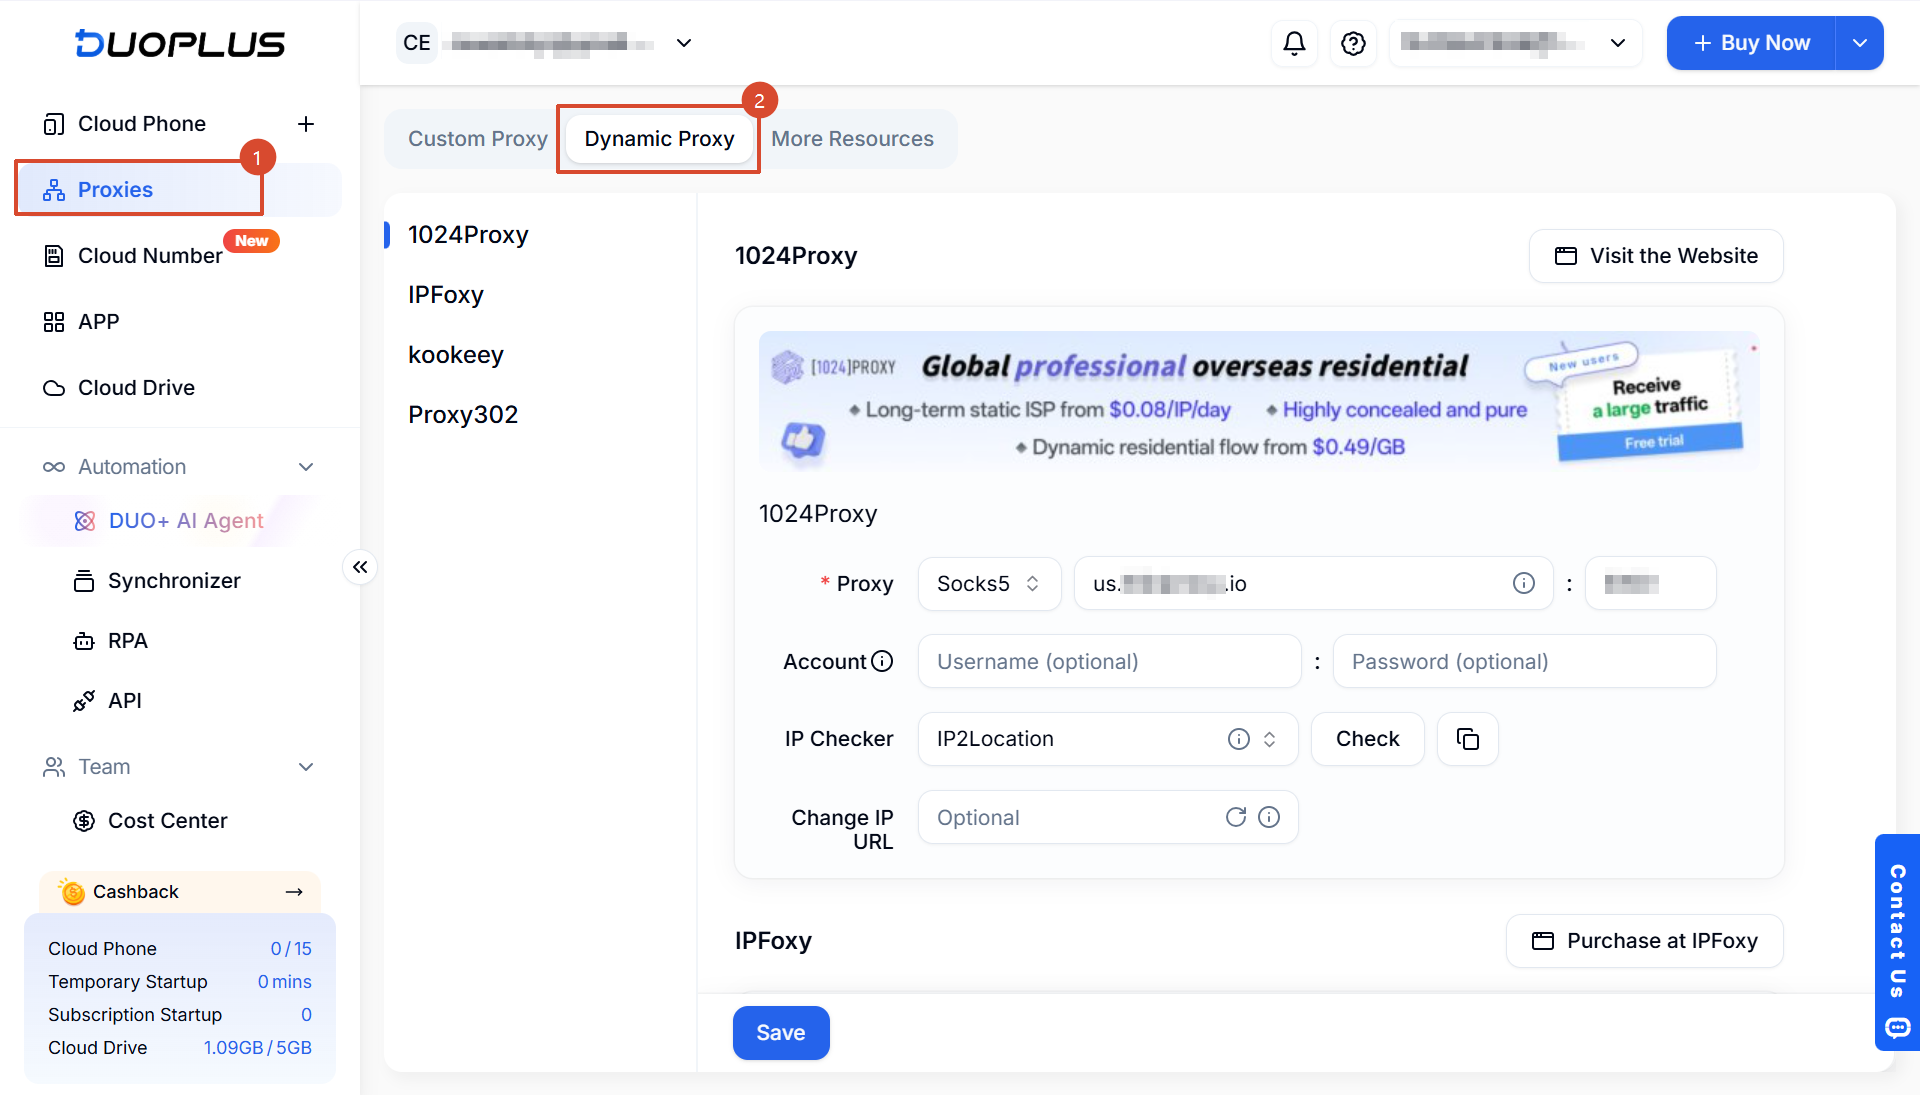
Task: Open notifications bell icon
Action: (x=1294, y=43)
